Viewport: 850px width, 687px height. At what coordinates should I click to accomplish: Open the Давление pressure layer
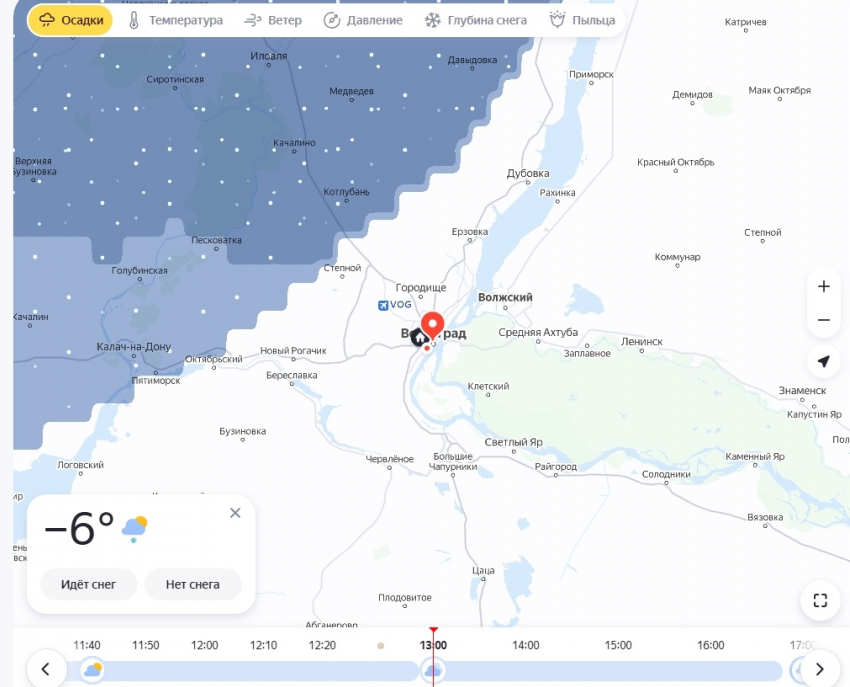point(363,20)
